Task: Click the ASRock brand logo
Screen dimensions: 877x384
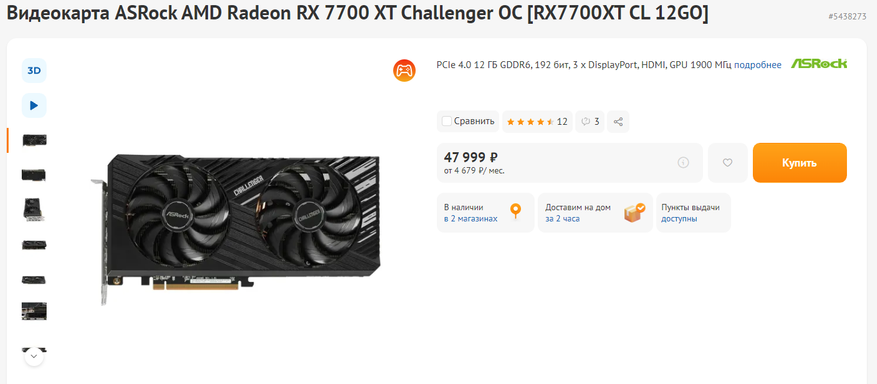Action: click(x=819, y=64)
